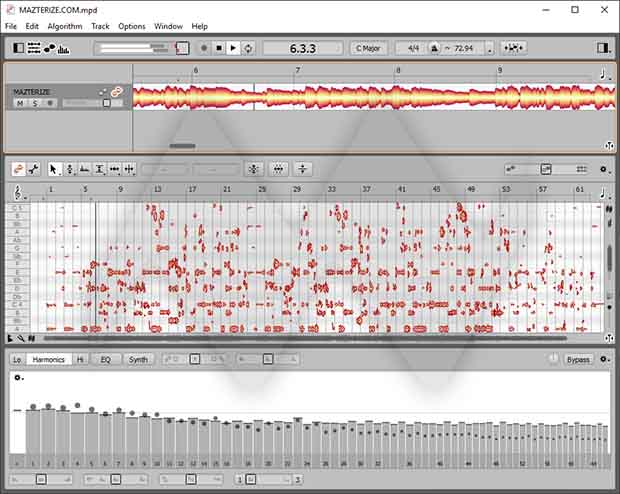Click bar 33 in note editor ruler
This screenshot has width=620, height=494.
(332, 189)
